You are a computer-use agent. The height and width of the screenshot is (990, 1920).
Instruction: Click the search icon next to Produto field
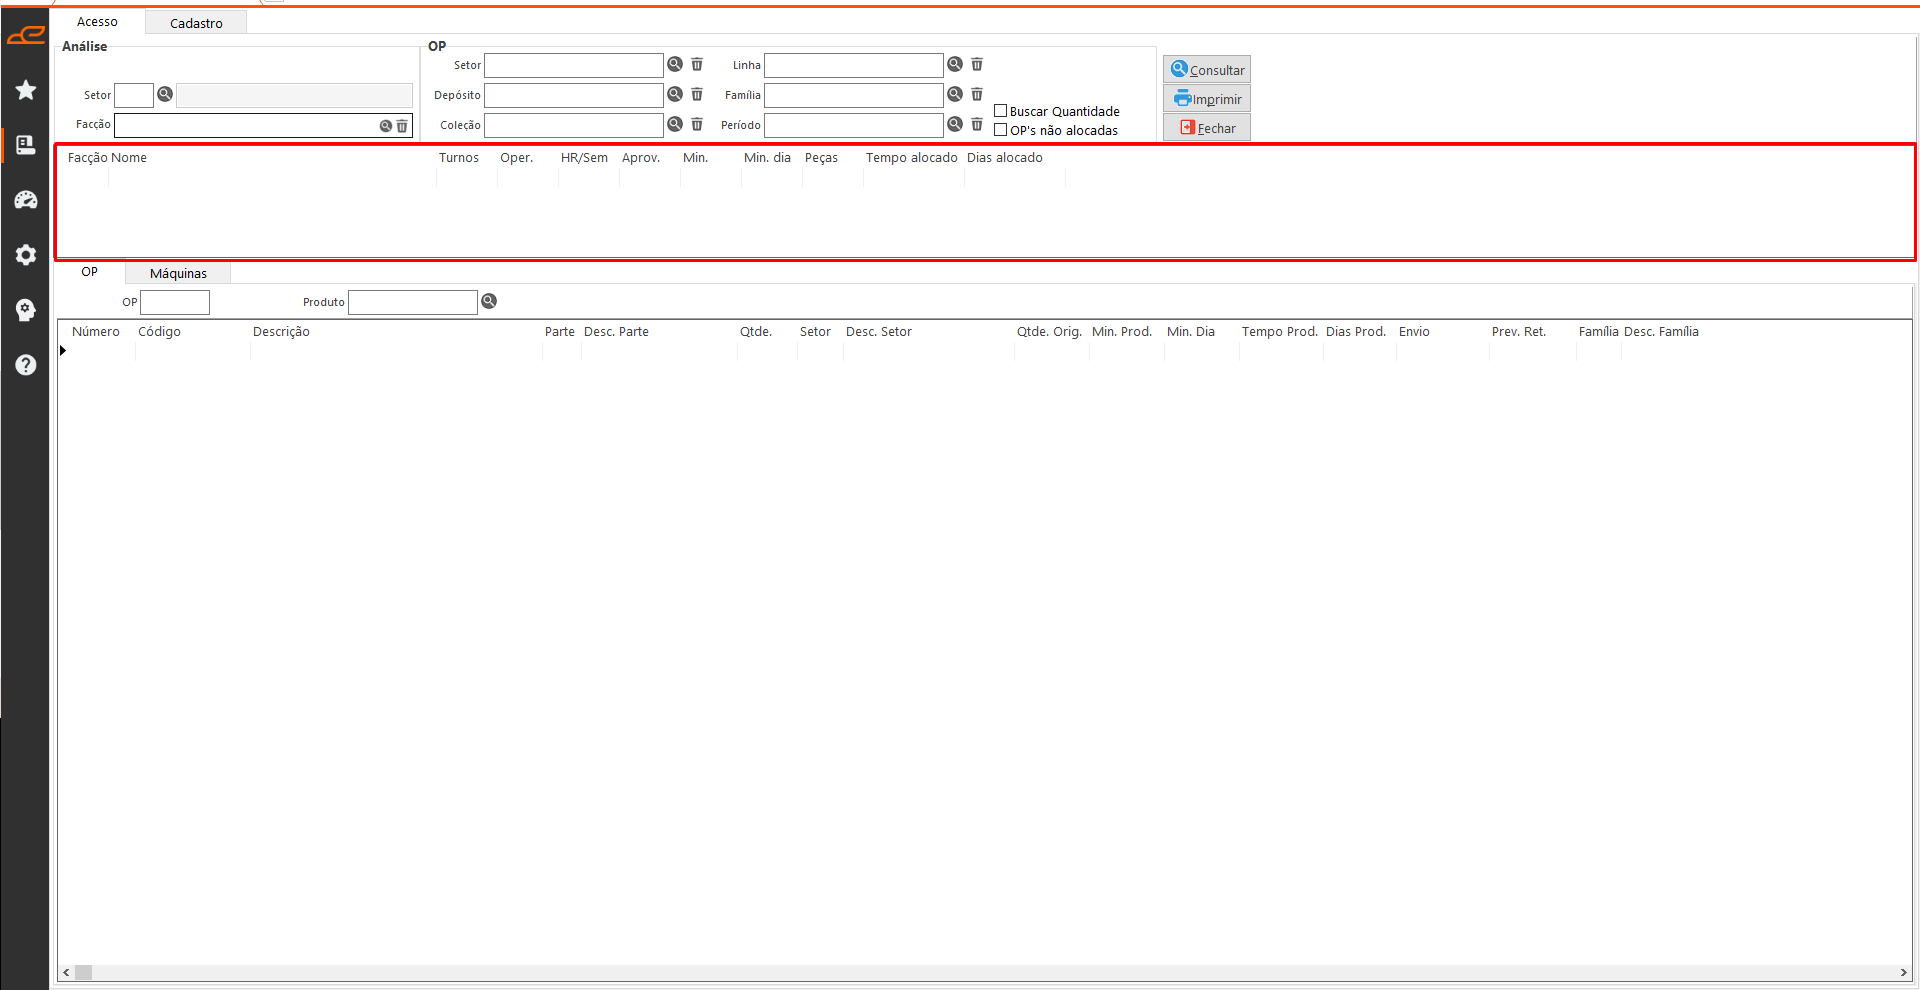pos(489,301)
